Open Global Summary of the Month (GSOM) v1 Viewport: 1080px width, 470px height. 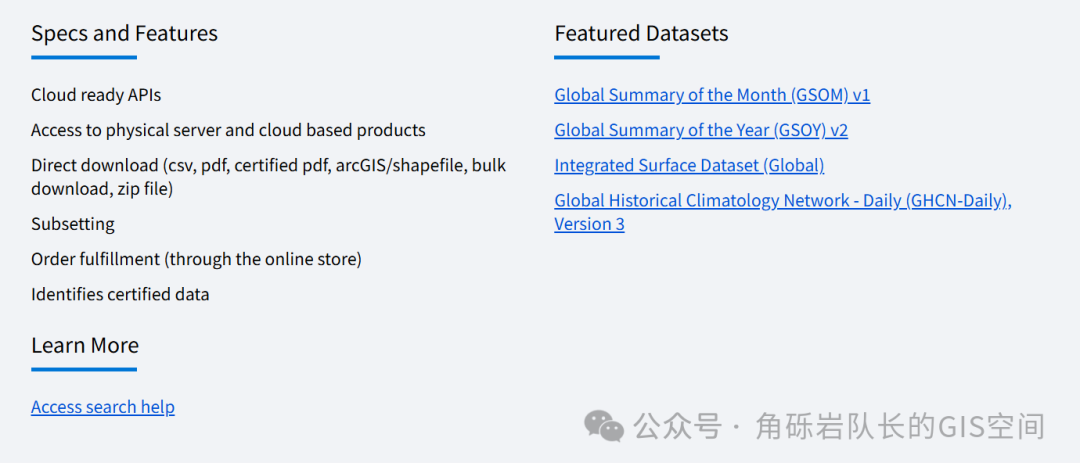point(712,95)
